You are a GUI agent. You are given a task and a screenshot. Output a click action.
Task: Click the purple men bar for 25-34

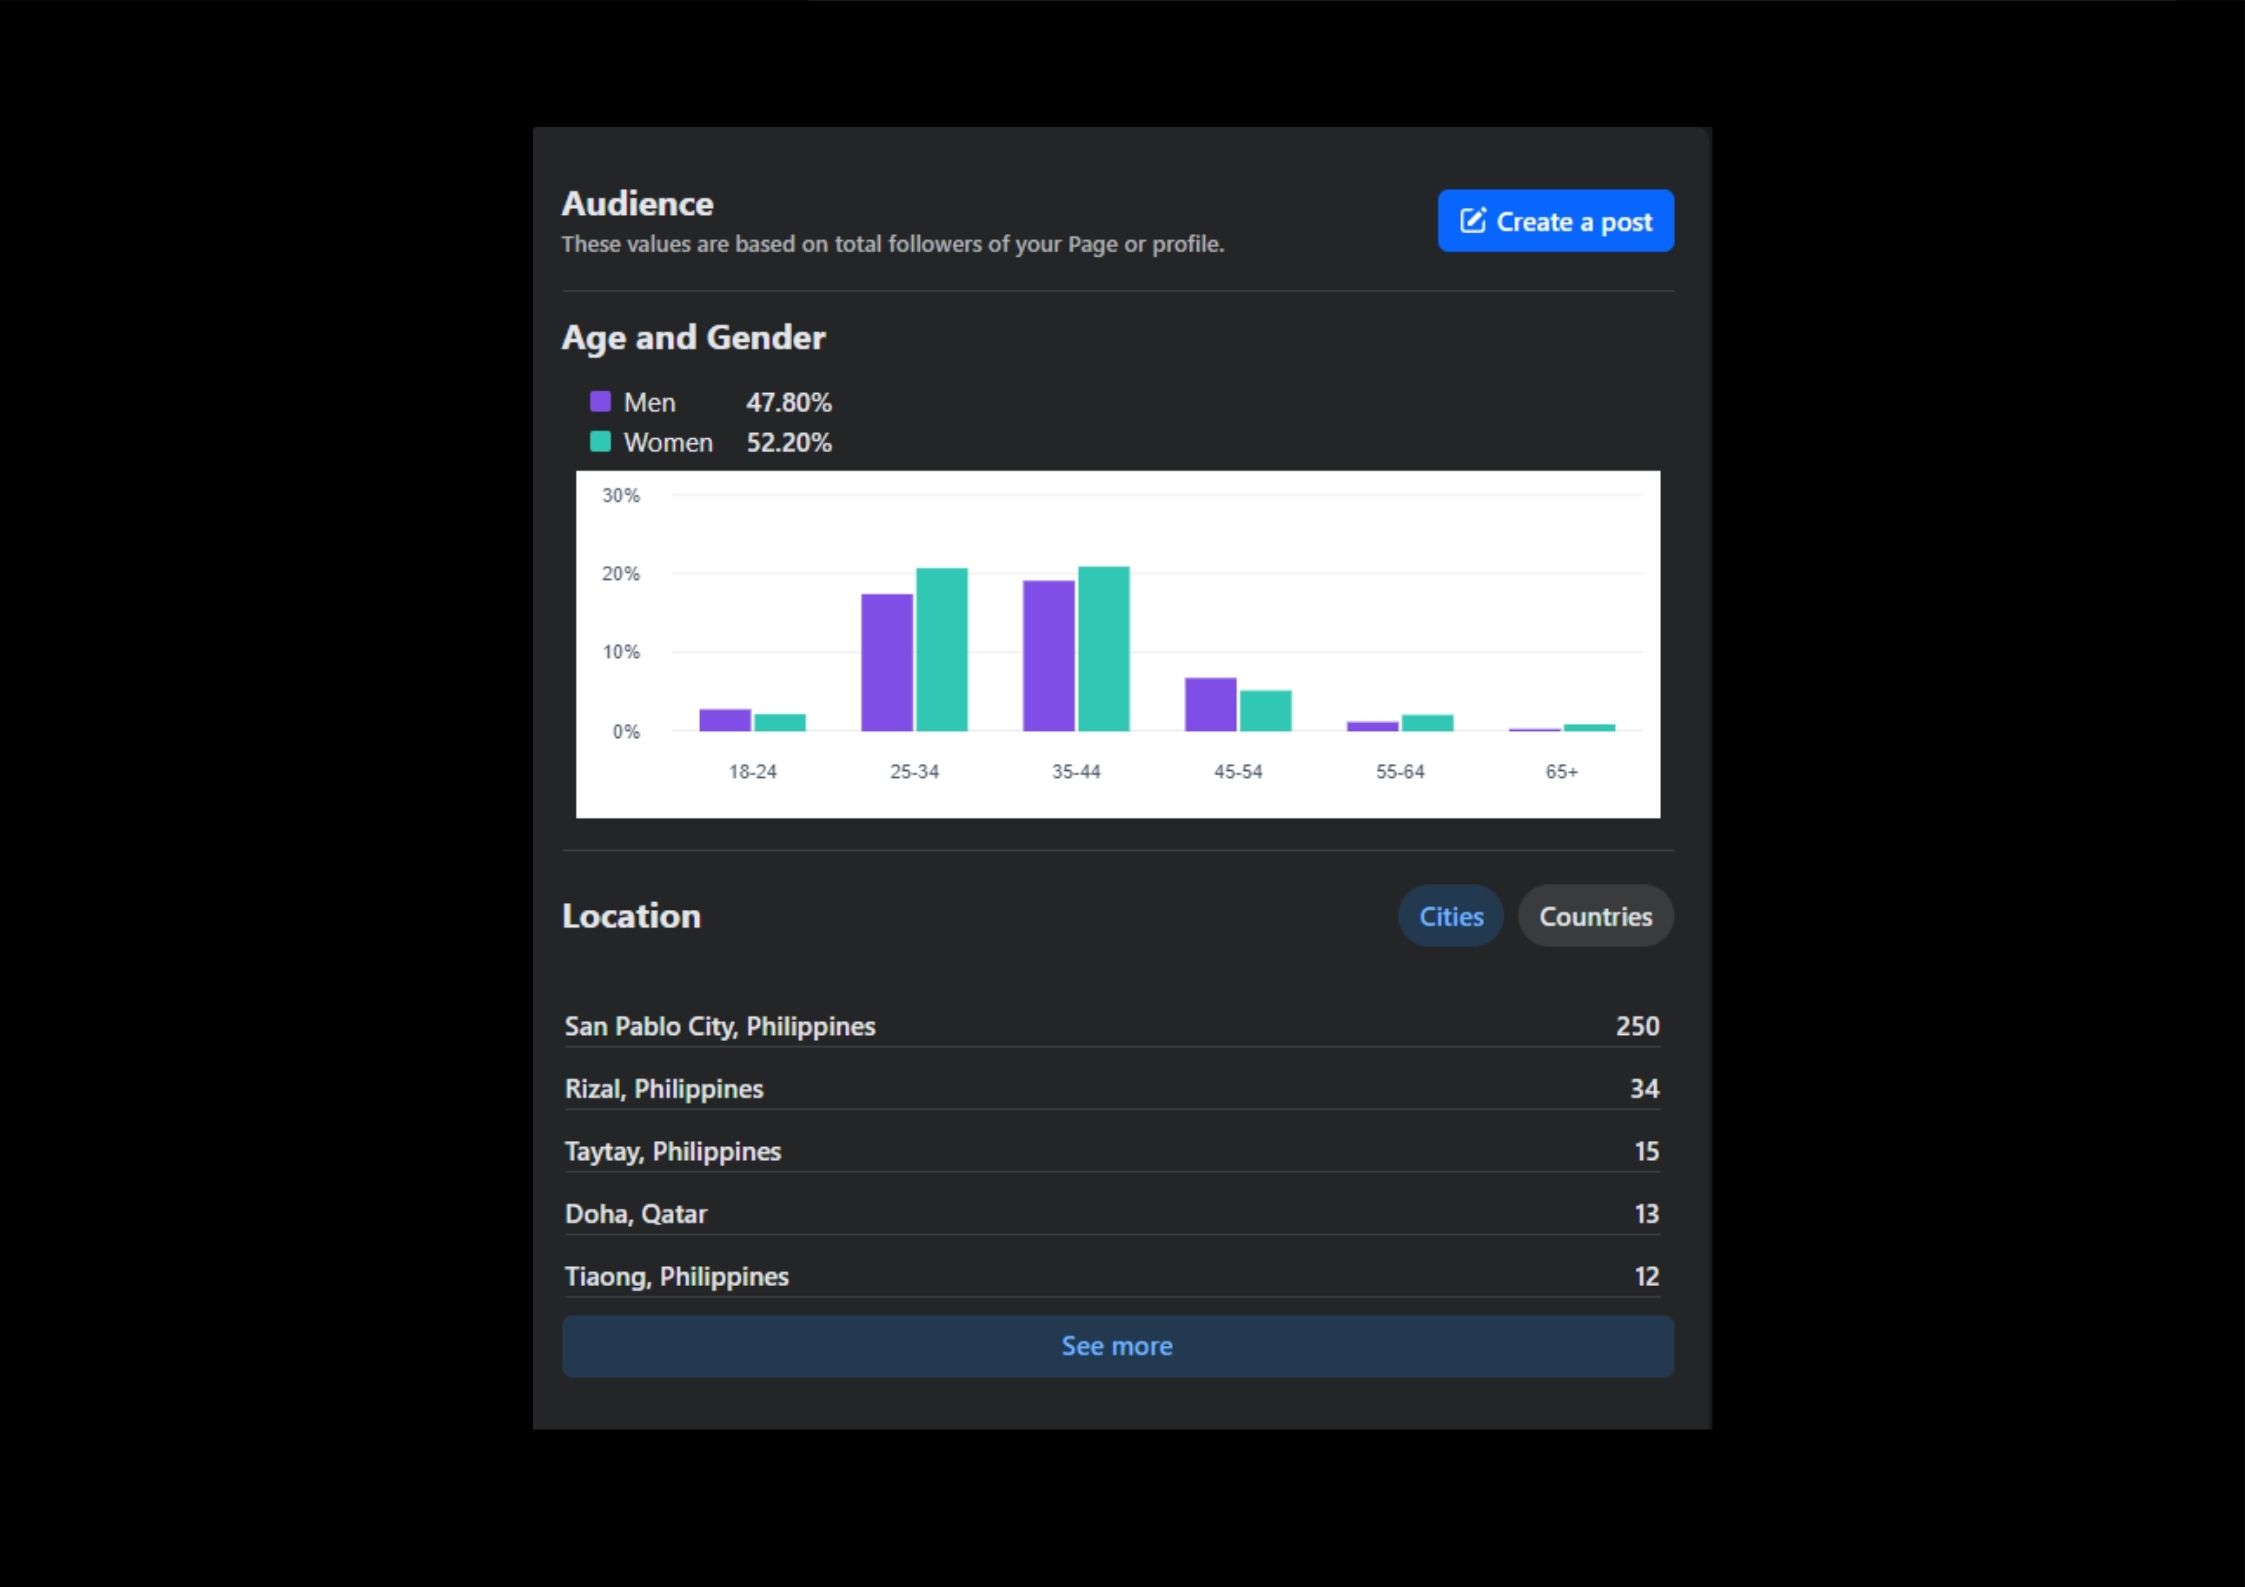pos(886,662)
